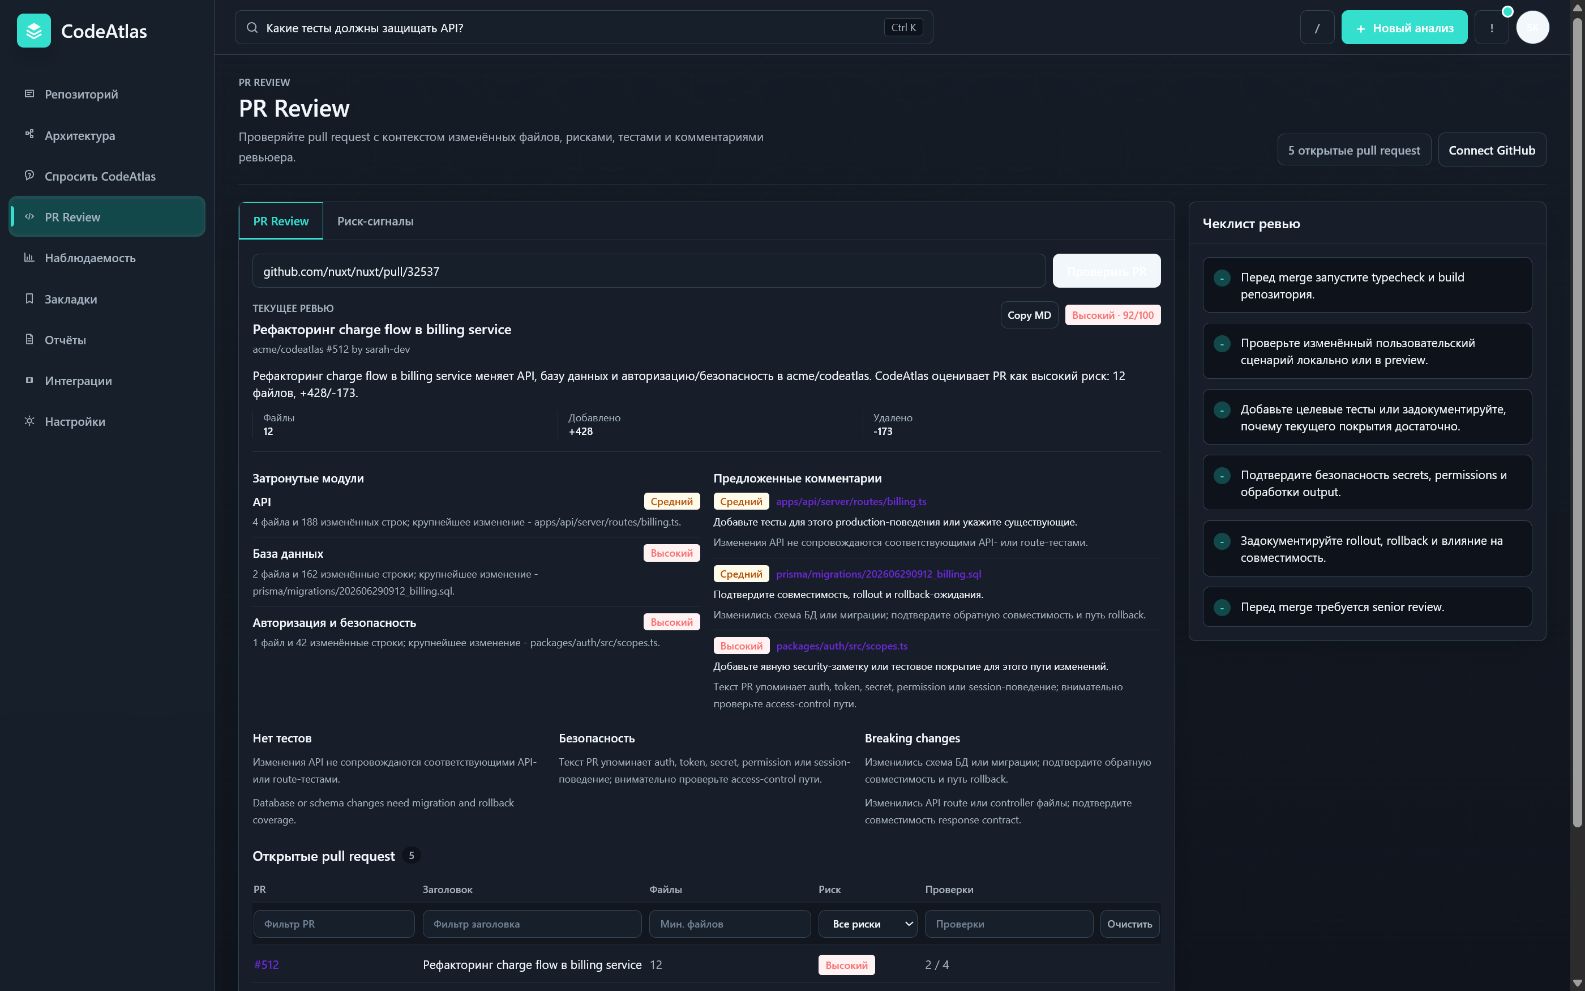This screenshot has width=1585, height=991.
Task: Click the Высокий badge of Авторизация и безопасность
Action: 671,622
